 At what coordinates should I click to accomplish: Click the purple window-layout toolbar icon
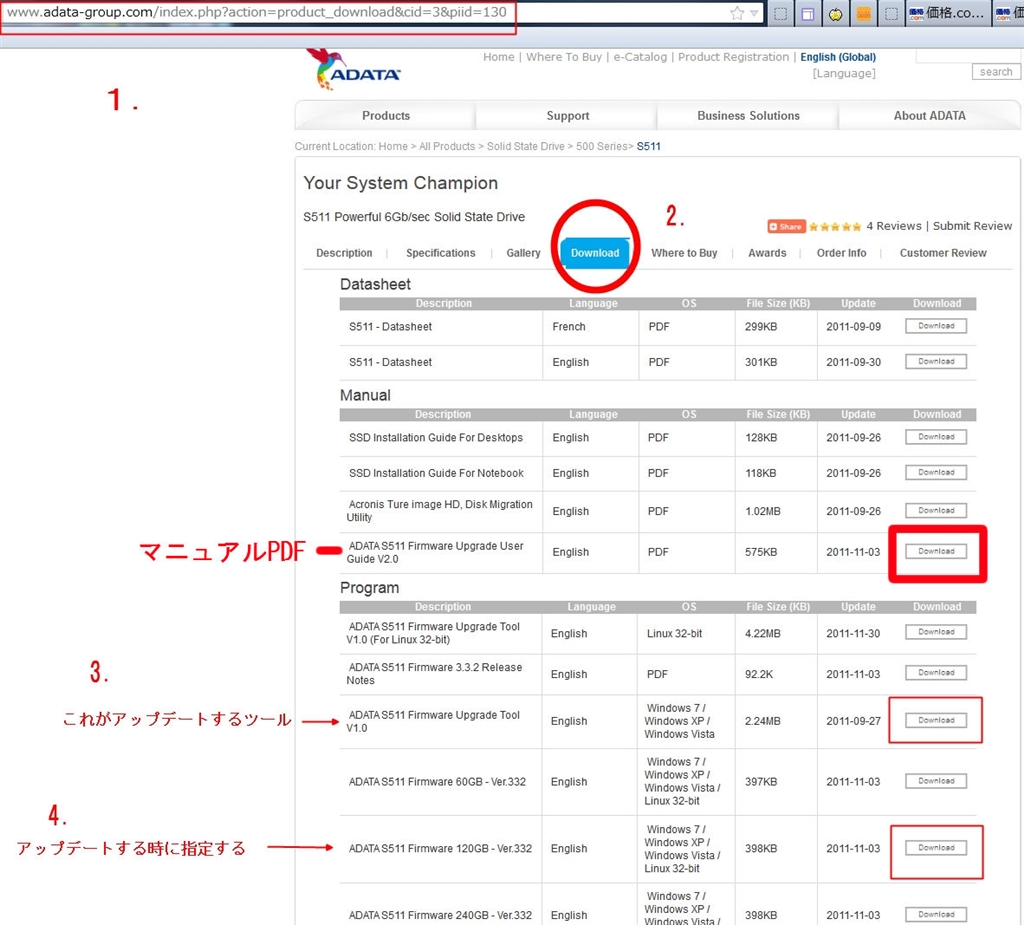[808, 14]
